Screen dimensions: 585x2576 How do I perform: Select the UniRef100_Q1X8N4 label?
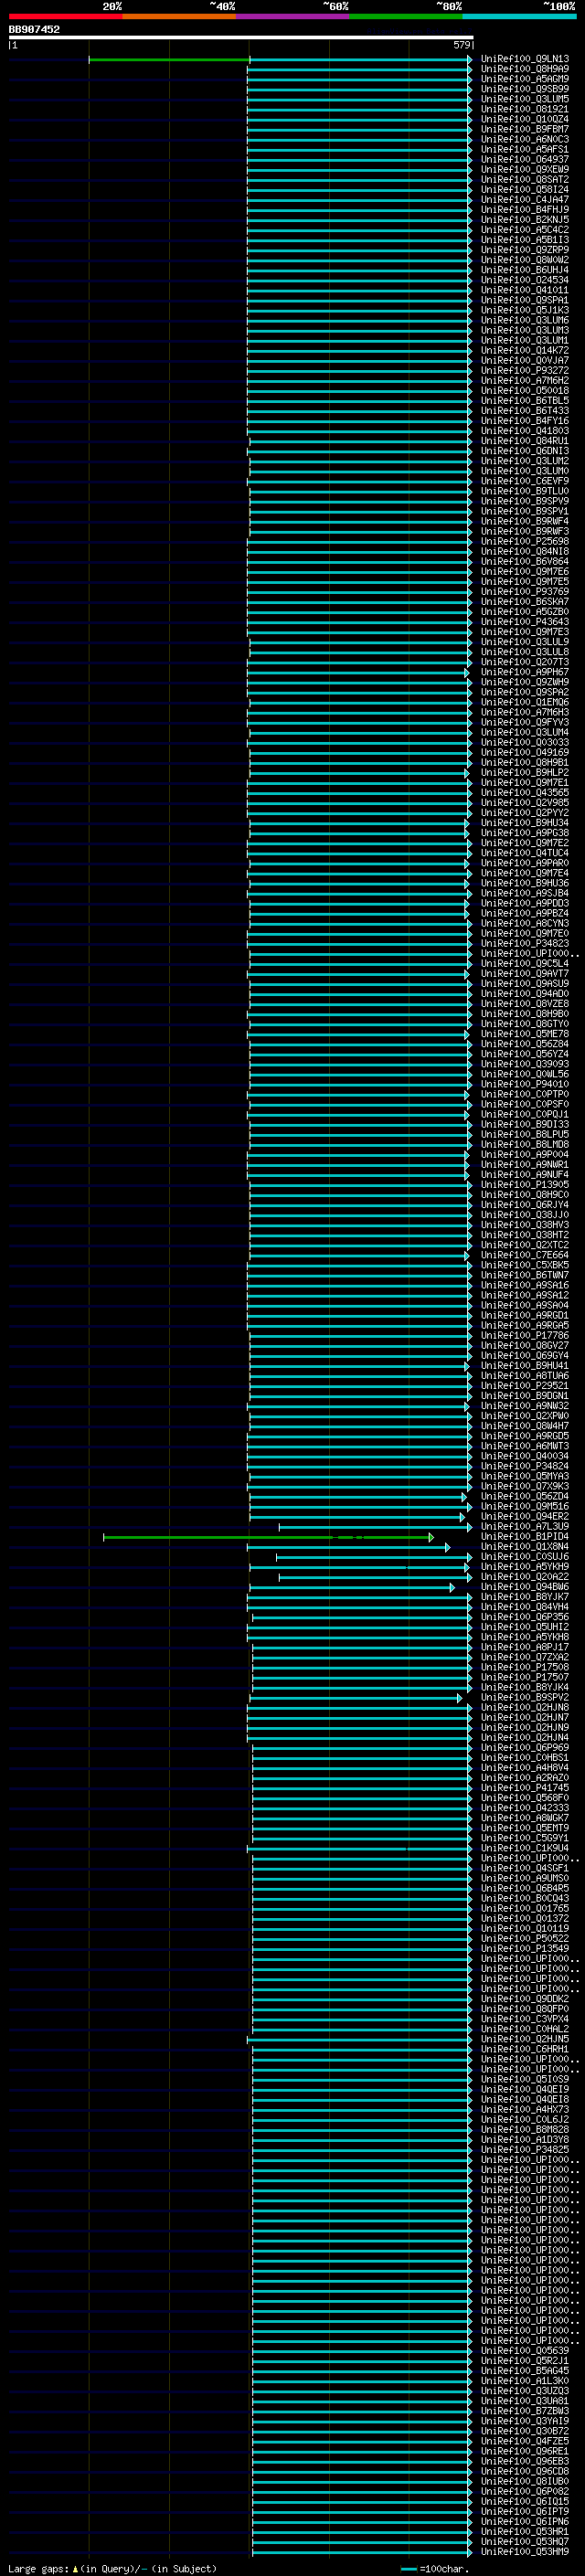pyautogui.click(x=525, y=1546)
